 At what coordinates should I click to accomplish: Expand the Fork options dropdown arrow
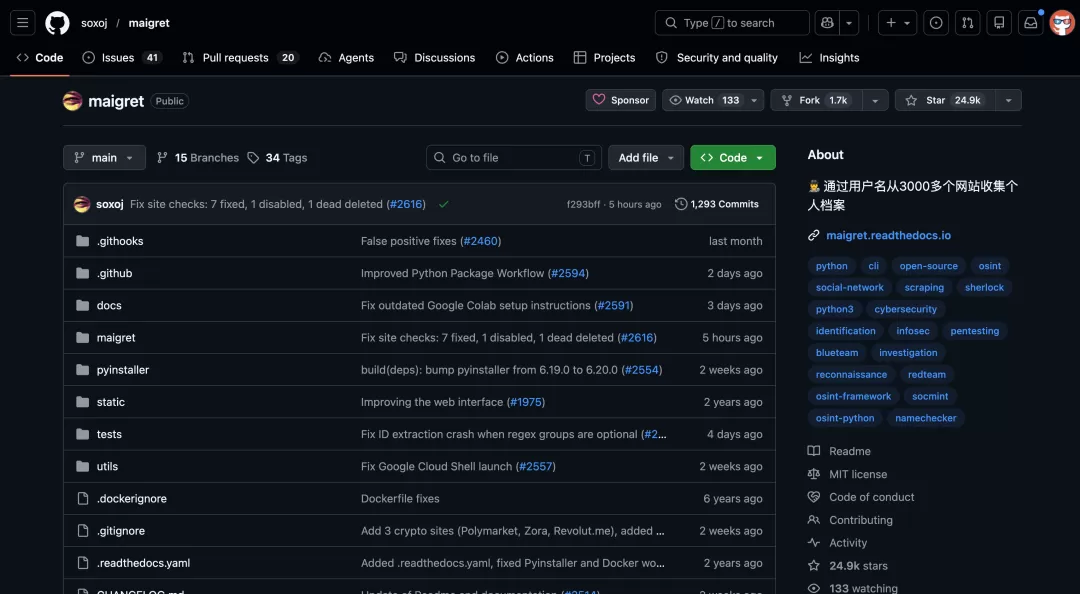point(875,101)
